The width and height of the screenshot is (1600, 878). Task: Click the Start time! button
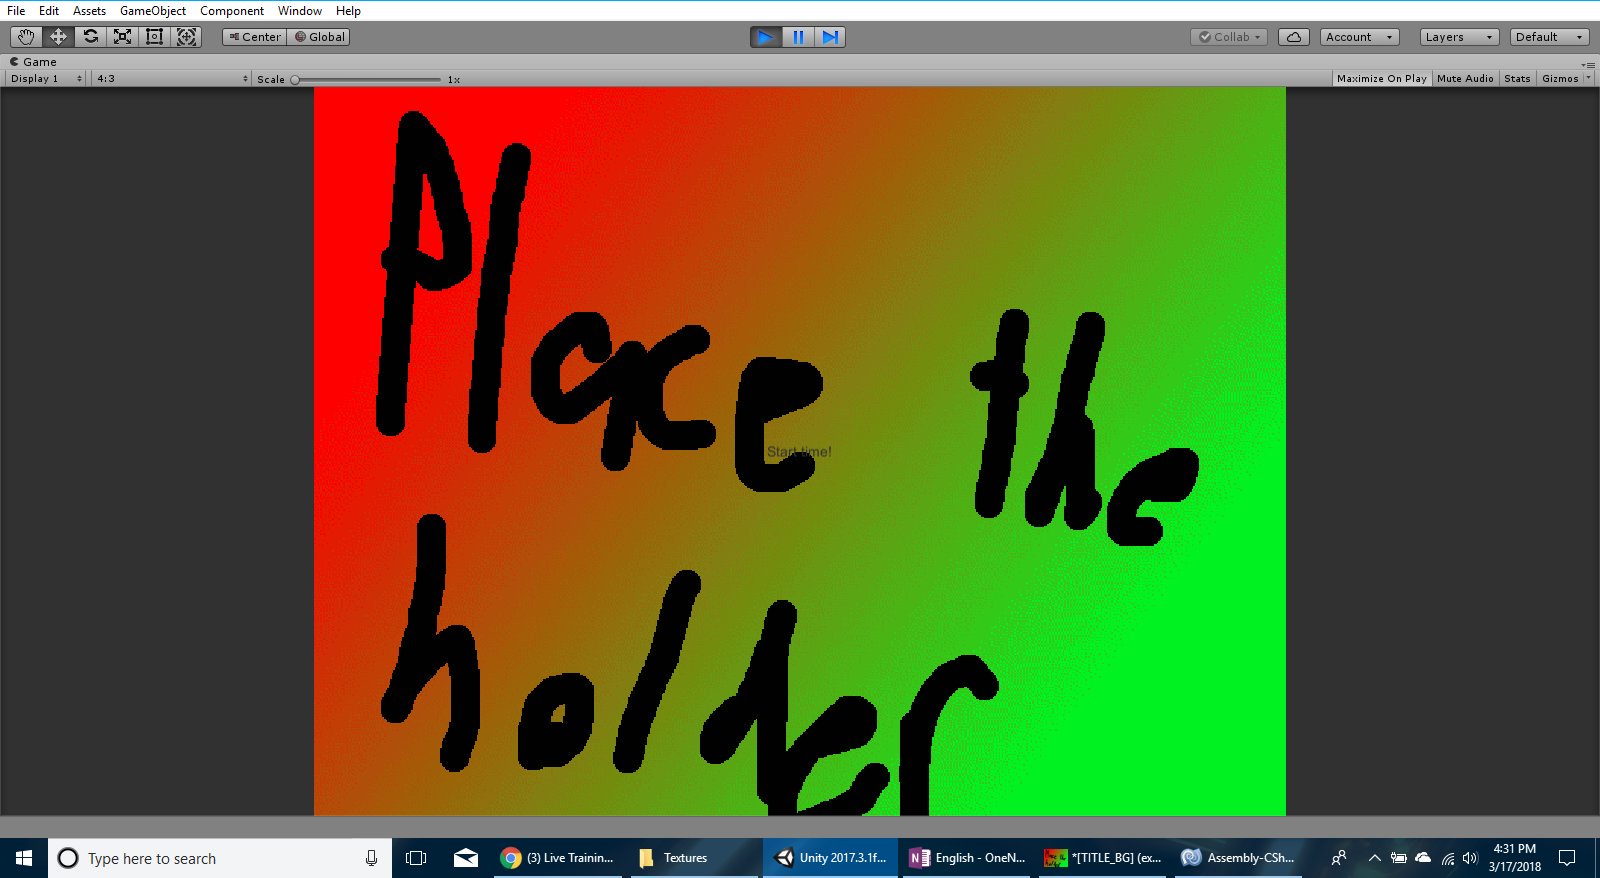799,452
